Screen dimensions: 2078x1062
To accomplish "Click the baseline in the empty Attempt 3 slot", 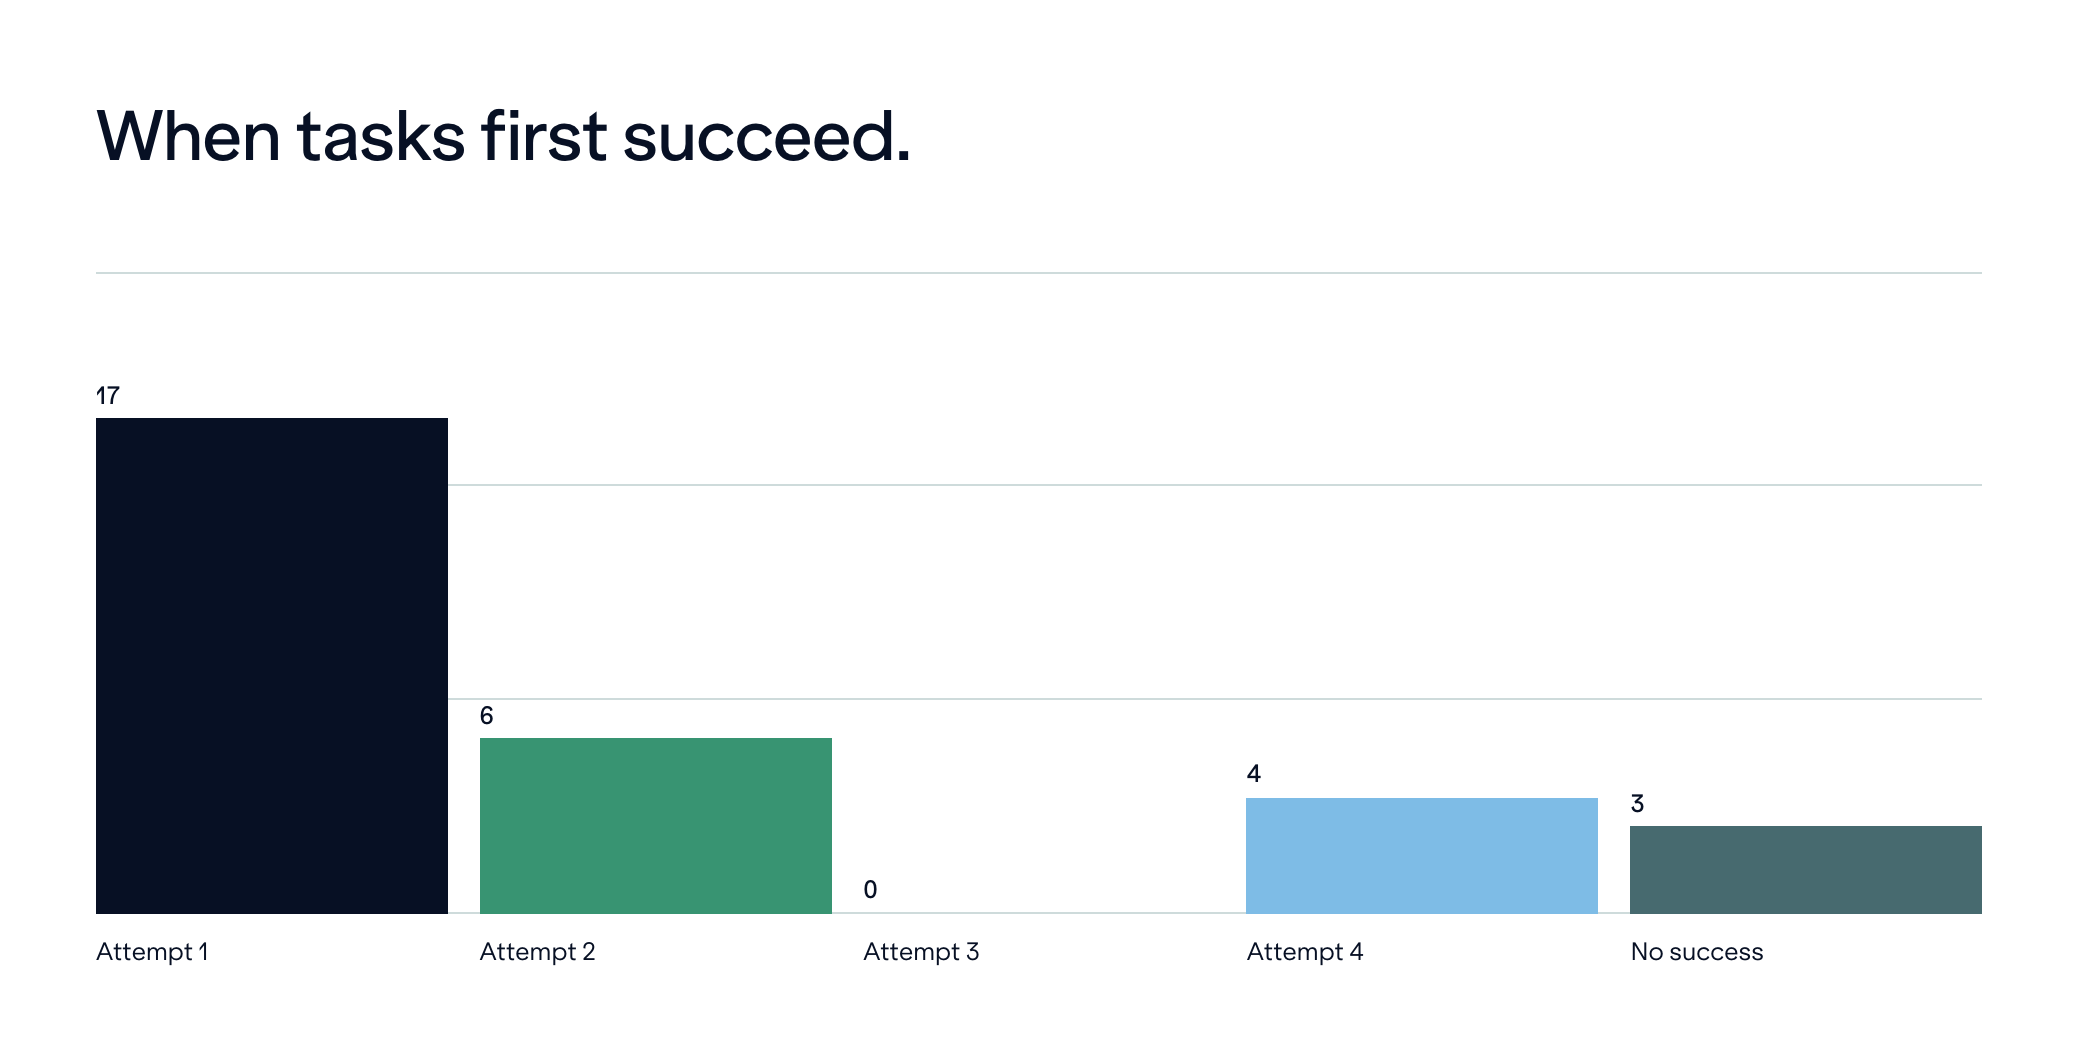I will click(1039, 913).
